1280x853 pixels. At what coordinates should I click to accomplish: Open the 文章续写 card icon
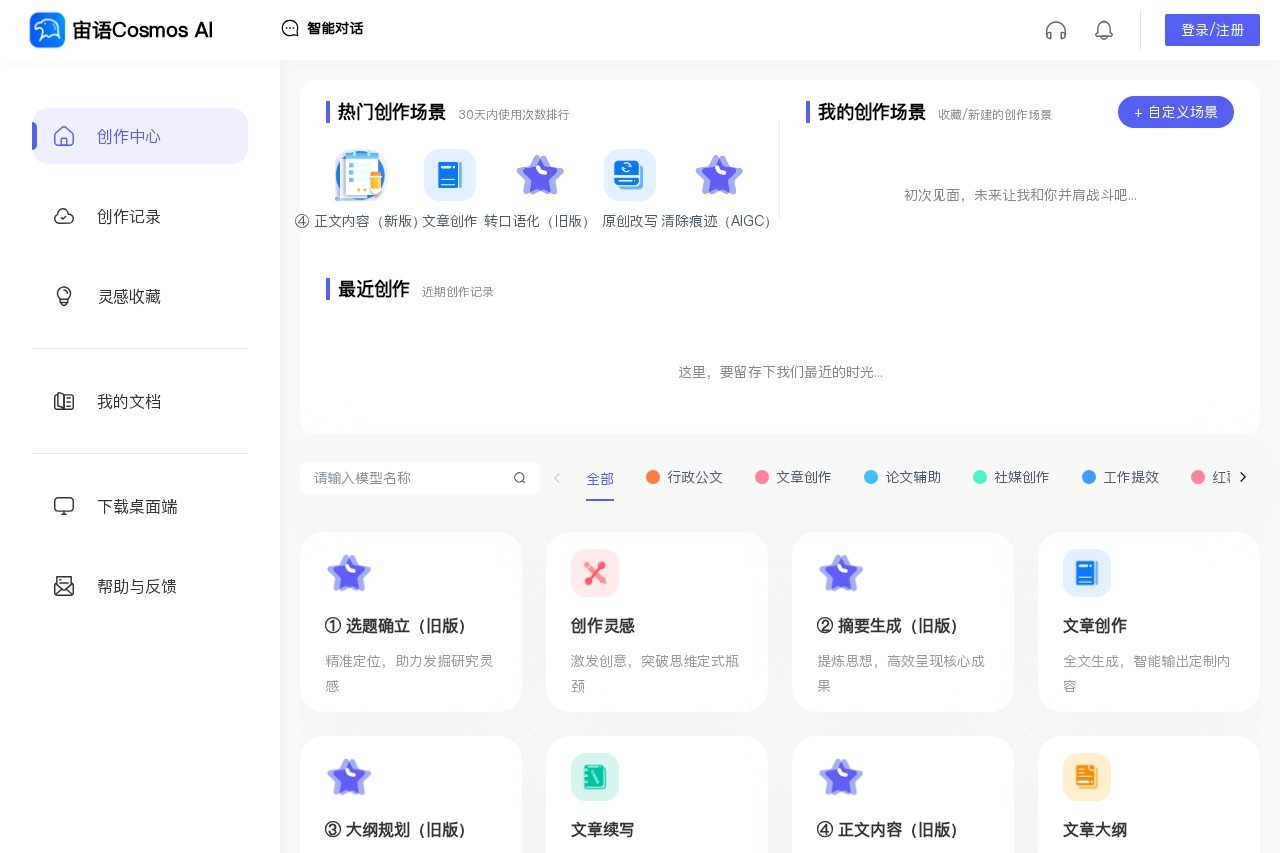coord(595,777)
